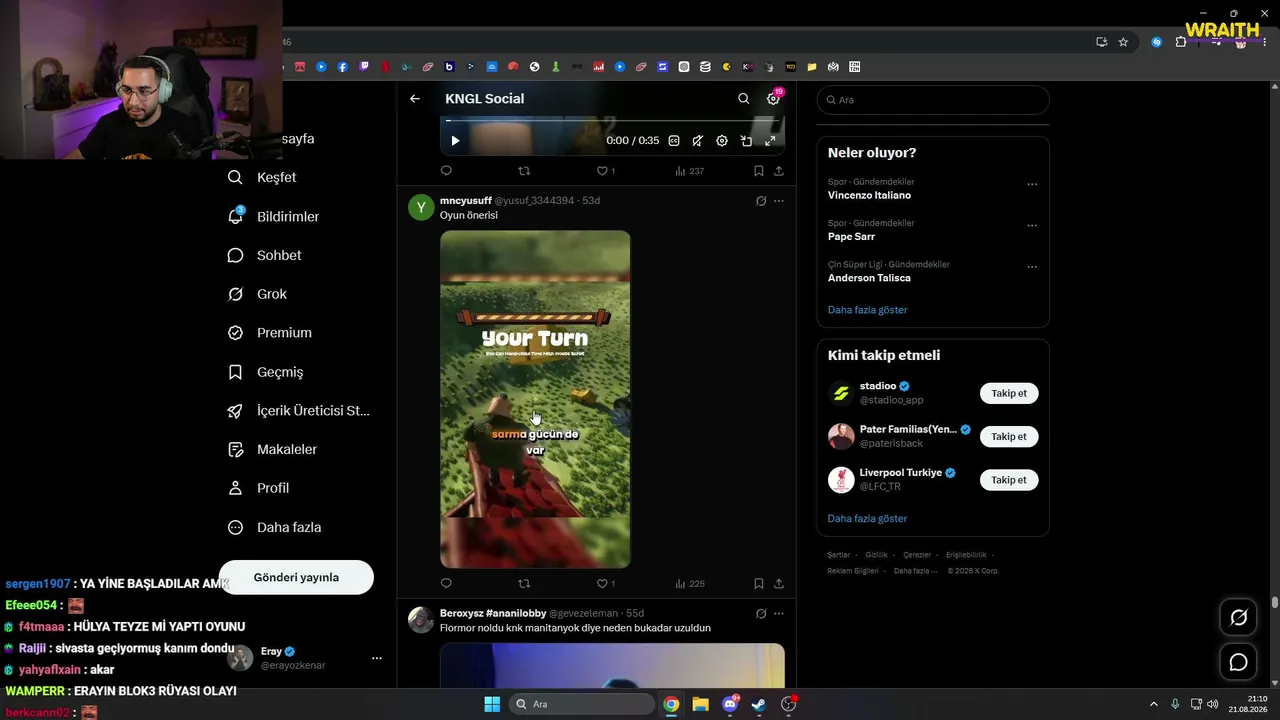
Task: Open the Facebook bookmark in bookmarks bar
Action: tap(343, 67)
